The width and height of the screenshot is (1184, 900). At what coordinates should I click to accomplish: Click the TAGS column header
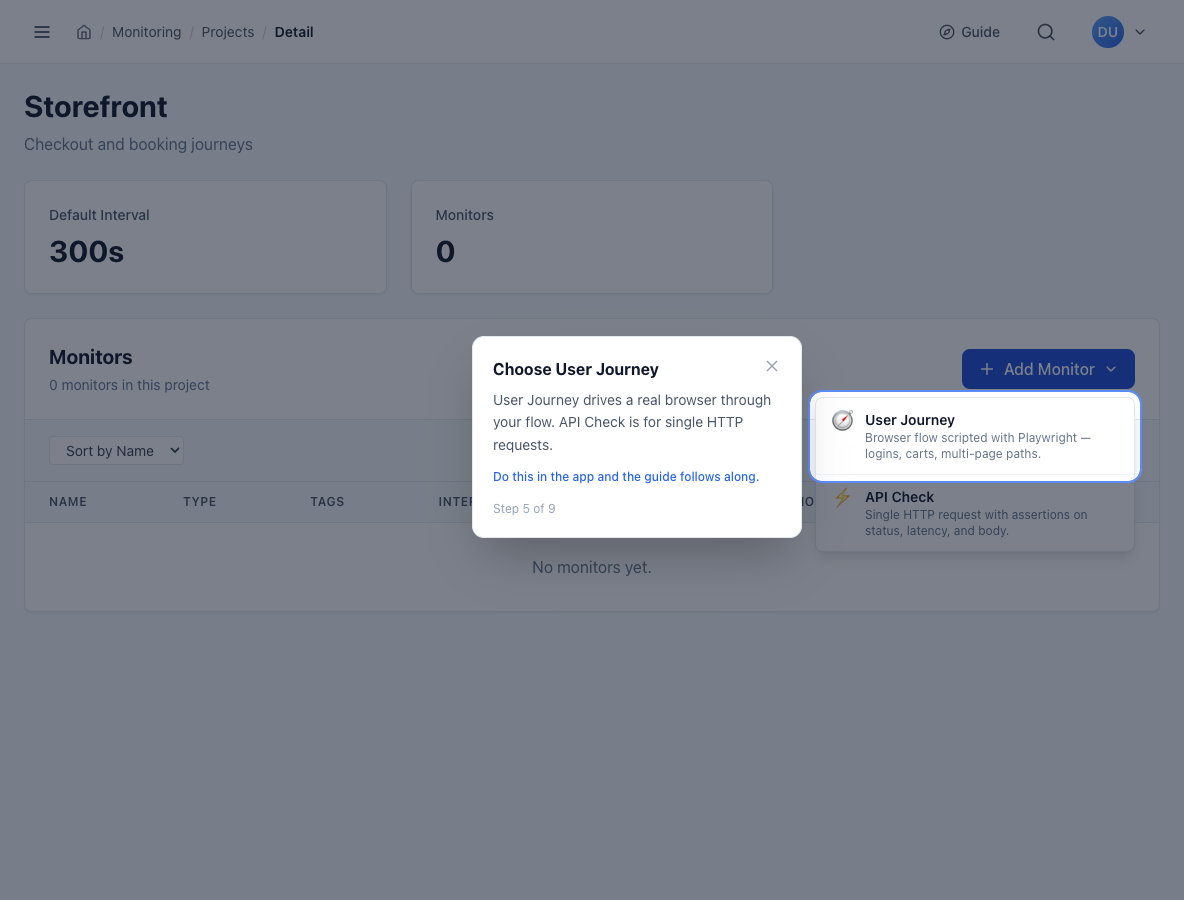327,502
